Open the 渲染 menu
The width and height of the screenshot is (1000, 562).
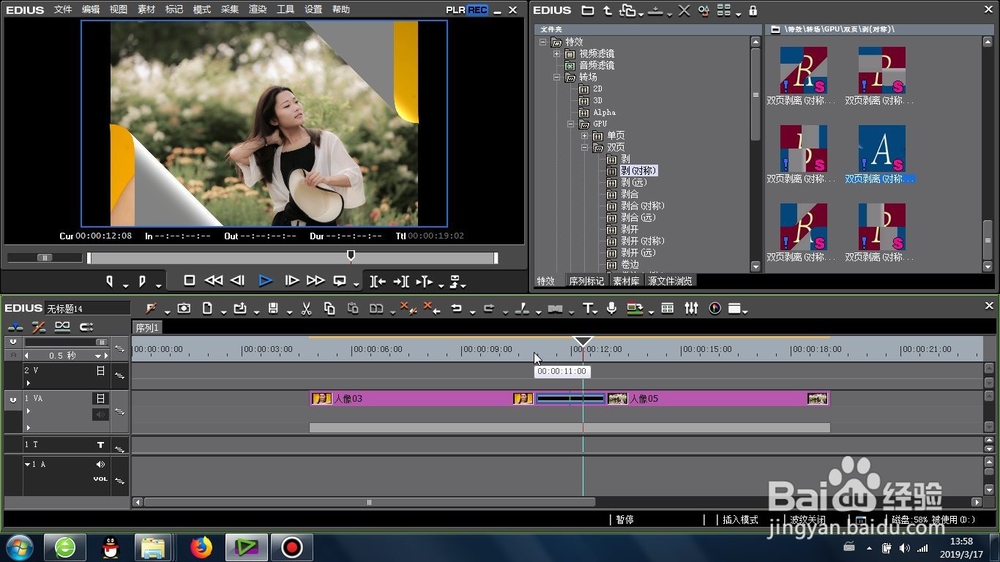click(257, 10)
